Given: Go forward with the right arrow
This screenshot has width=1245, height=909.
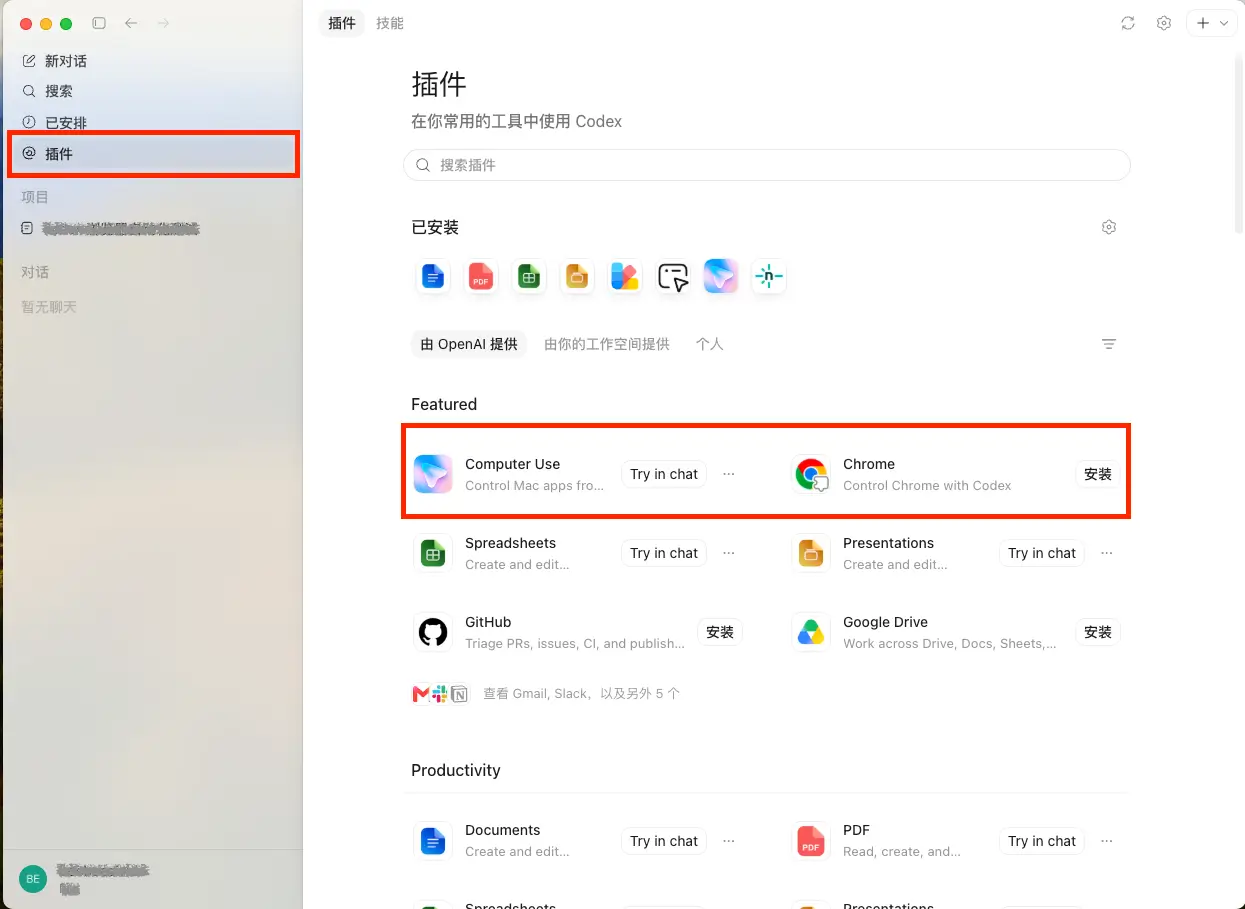Looking at the screenshot, I should click(x=164, y=23).
